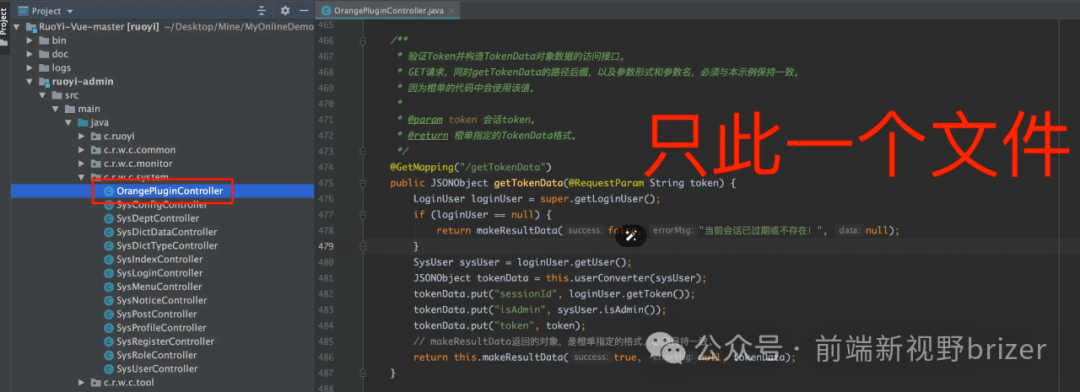1080x392 pixels.
Task: Expand the c.r.w.c.tool package
Action: (82, 382)
